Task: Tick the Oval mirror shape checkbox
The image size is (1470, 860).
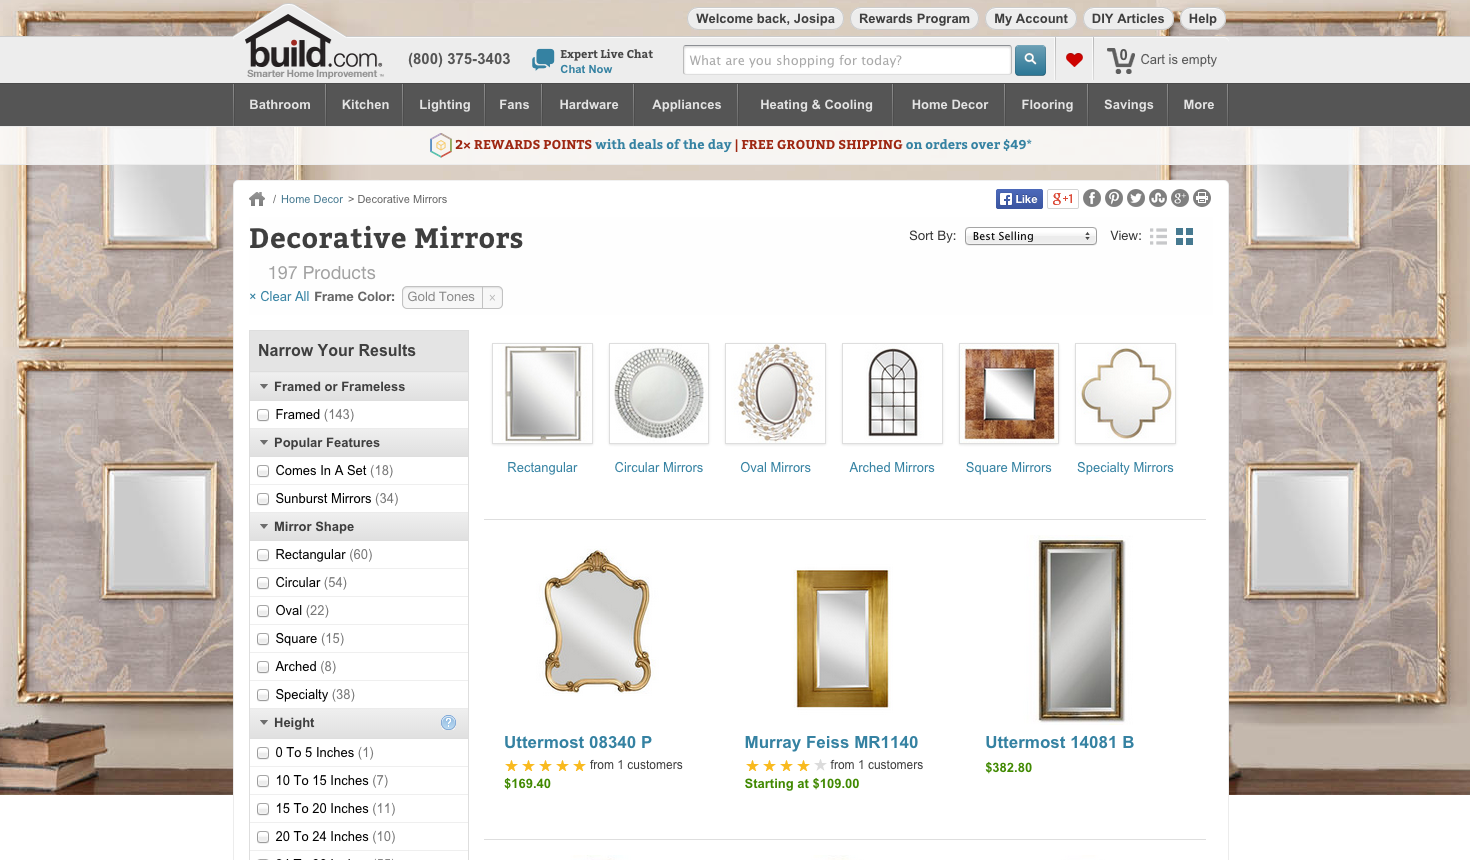Action: point(263,611)
